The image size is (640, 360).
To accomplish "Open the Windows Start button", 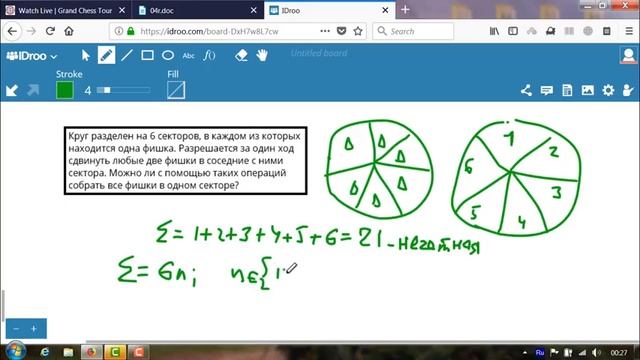I will (16, 351).
